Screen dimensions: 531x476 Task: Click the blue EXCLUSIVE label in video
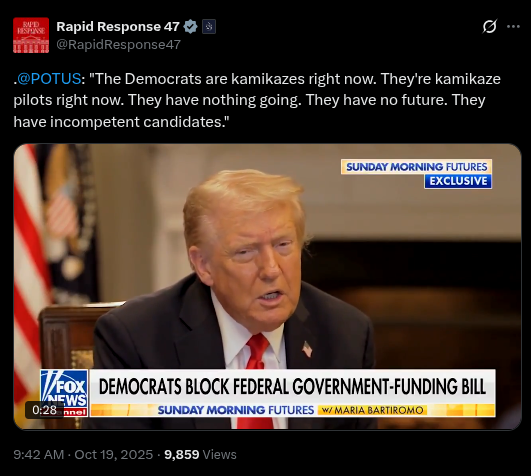[458, 181]
